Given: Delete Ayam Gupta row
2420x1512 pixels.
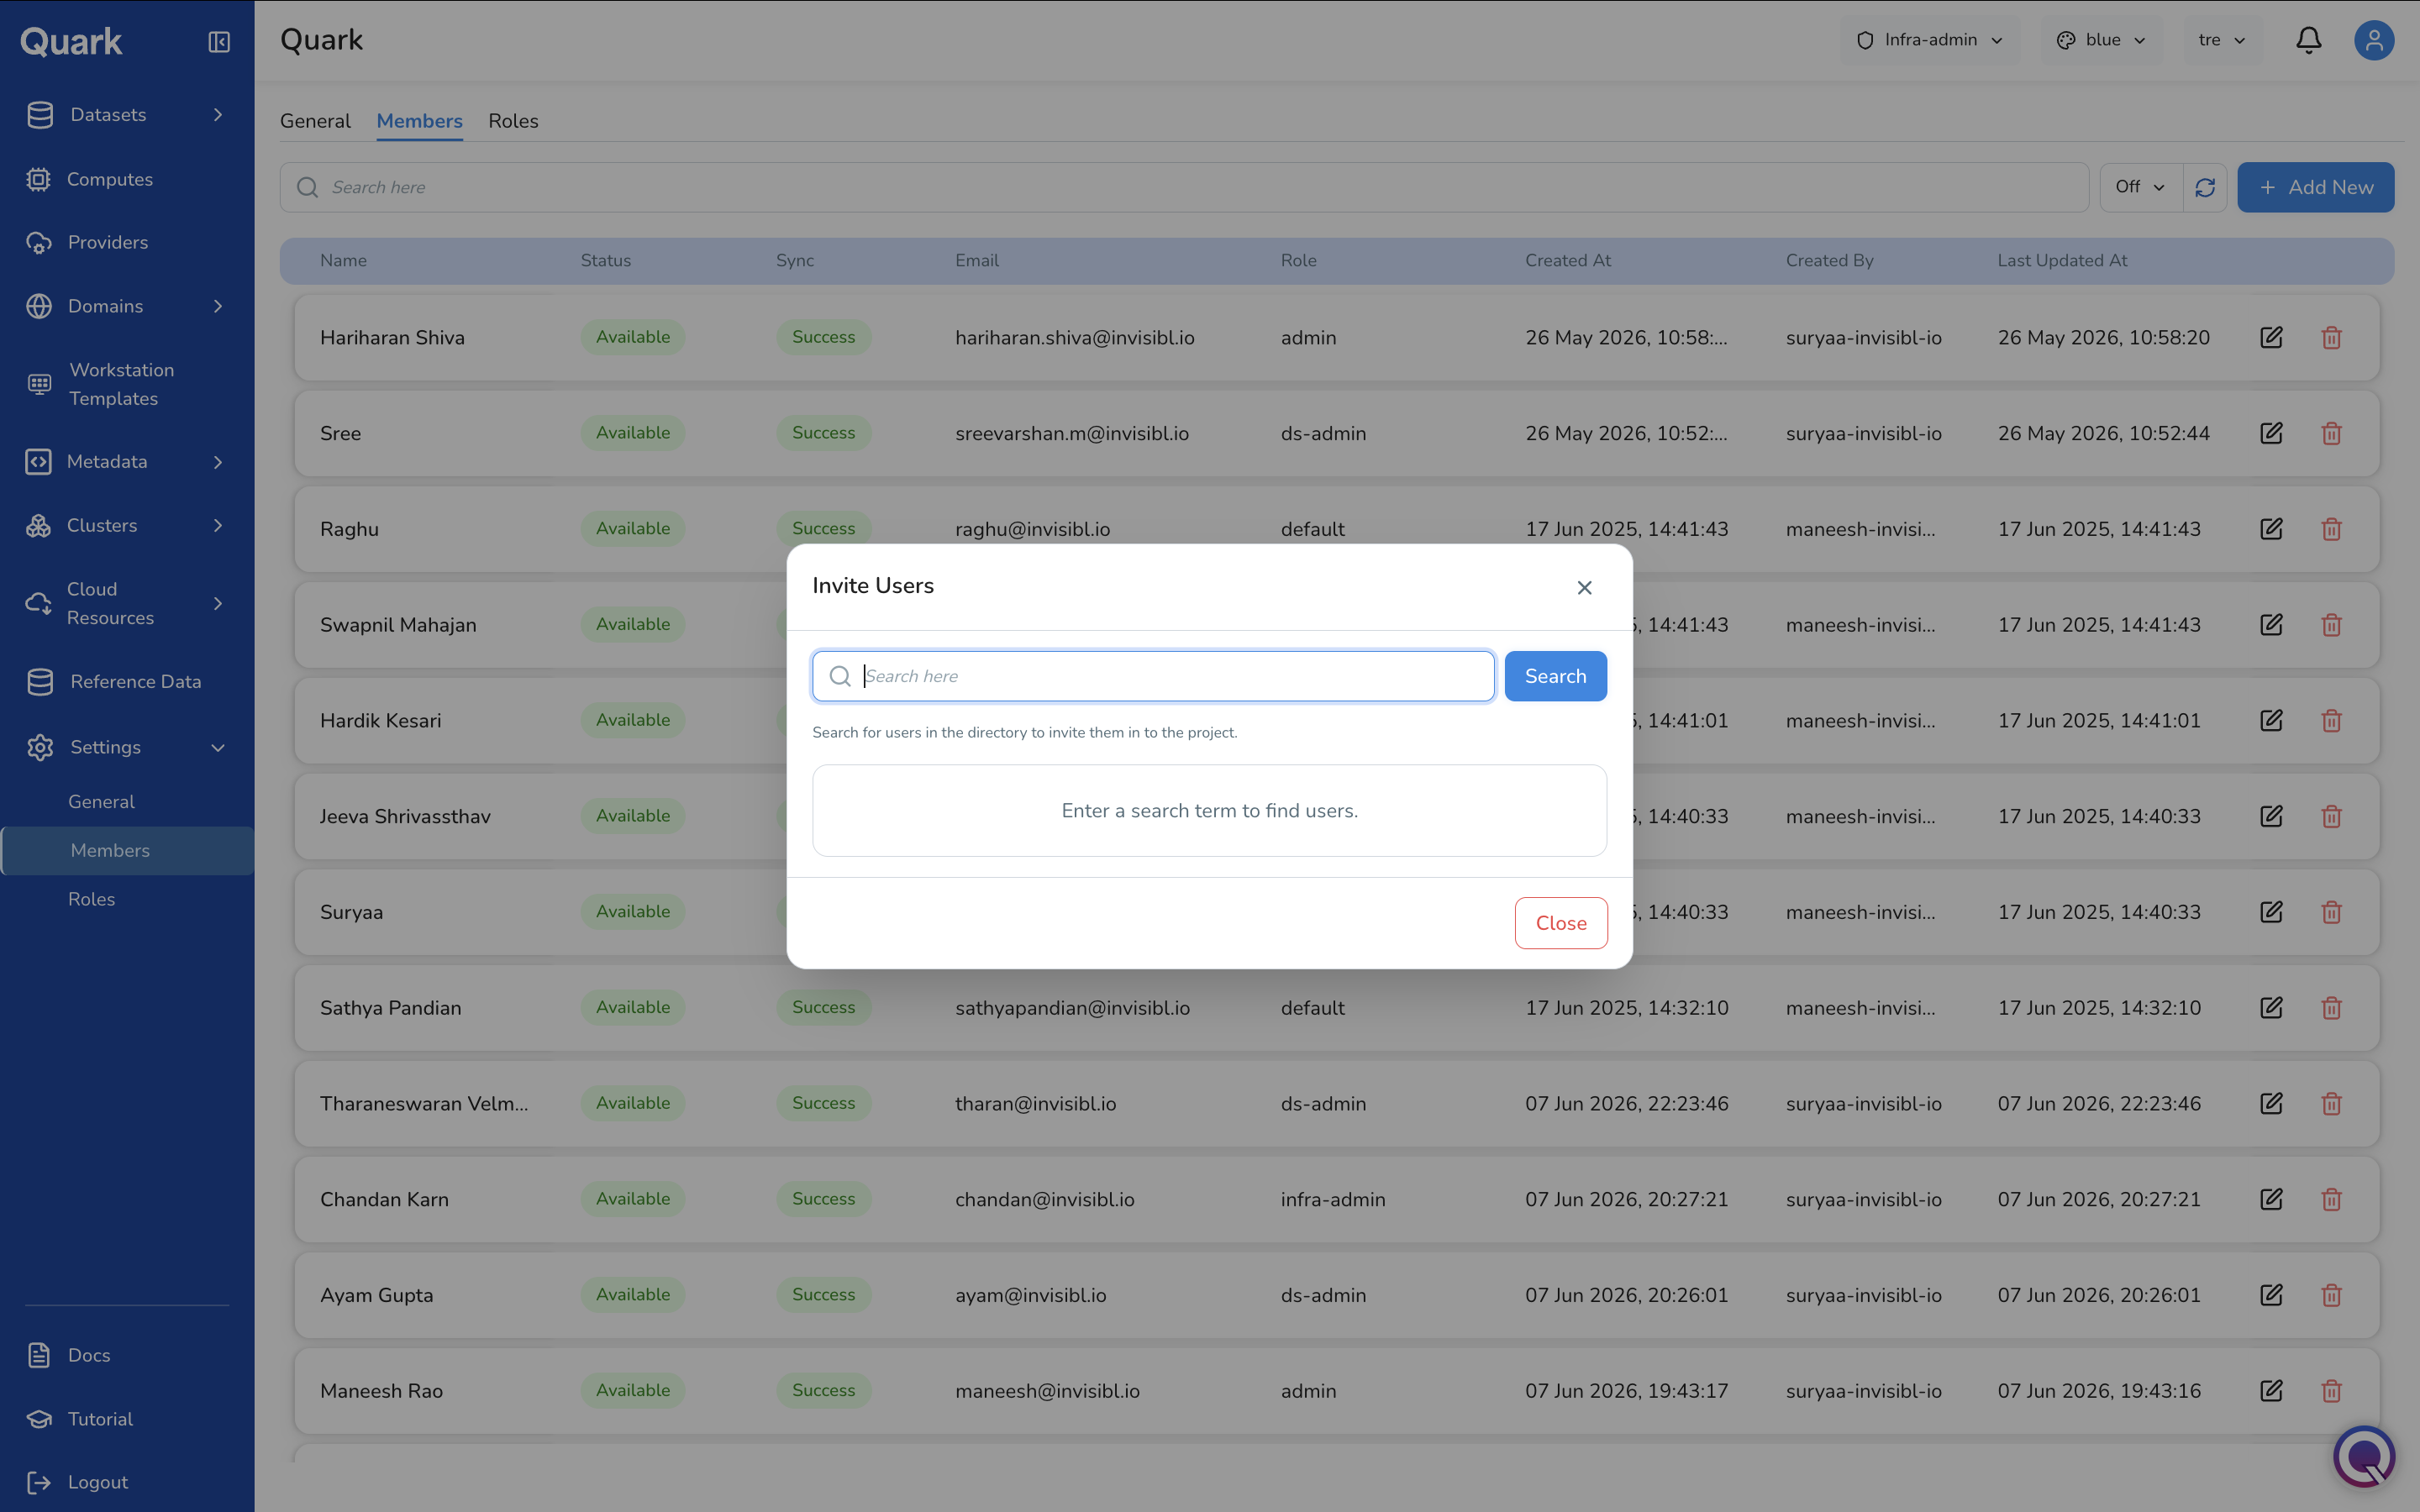Looking at the screenshot, I should tap(2331, 1295).
